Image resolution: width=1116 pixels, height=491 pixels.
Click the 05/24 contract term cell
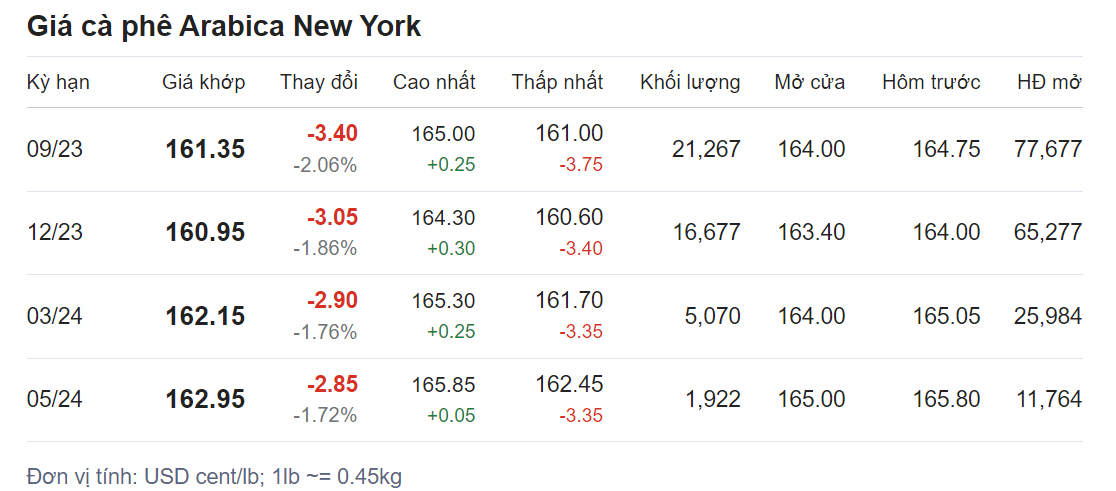coord(54,399)
